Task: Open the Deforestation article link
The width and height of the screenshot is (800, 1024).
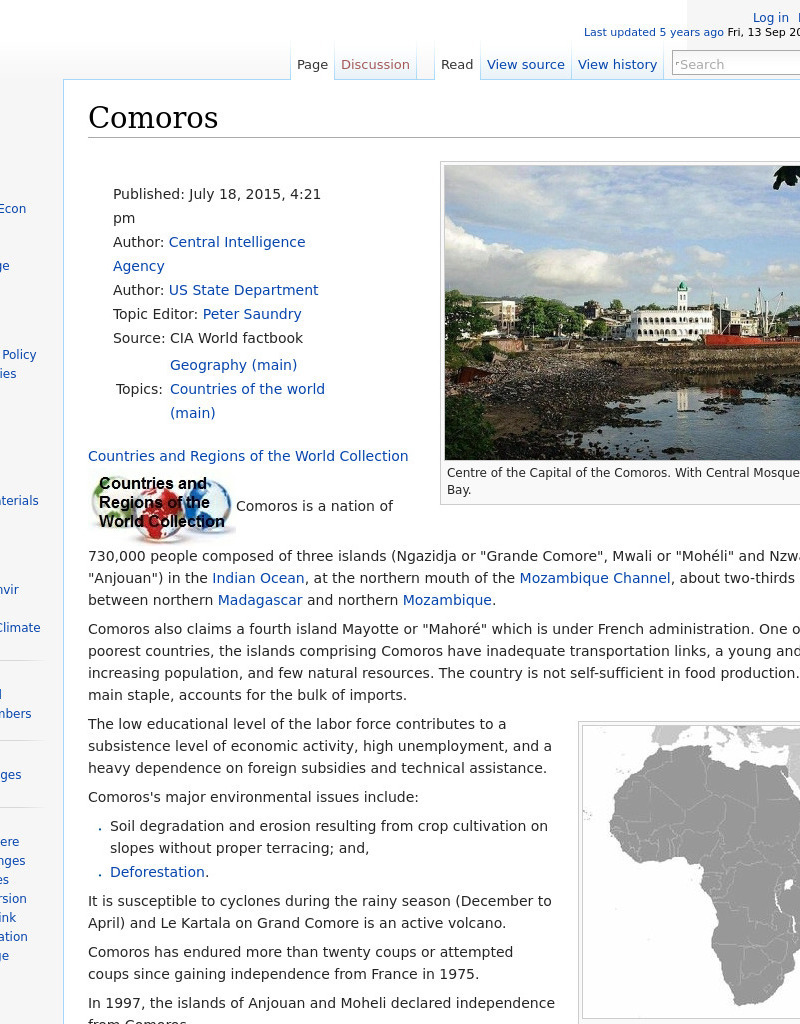Action: pyautogui.click(x=157, y=872)
